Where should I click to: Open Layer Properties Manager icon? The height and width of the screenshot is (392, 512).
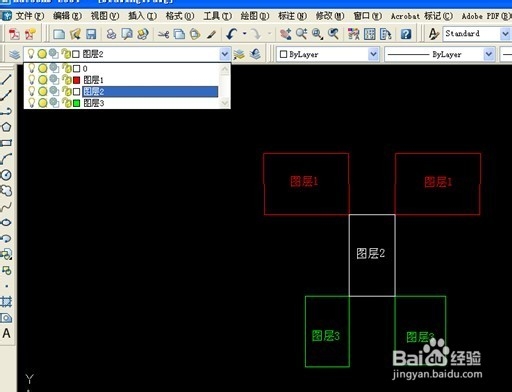(14, 54)
